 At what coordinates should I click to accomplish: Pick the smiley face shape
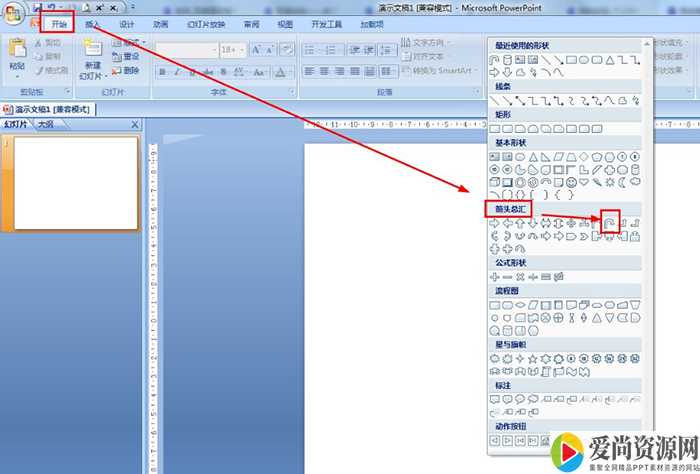click(x=570, y=183)
